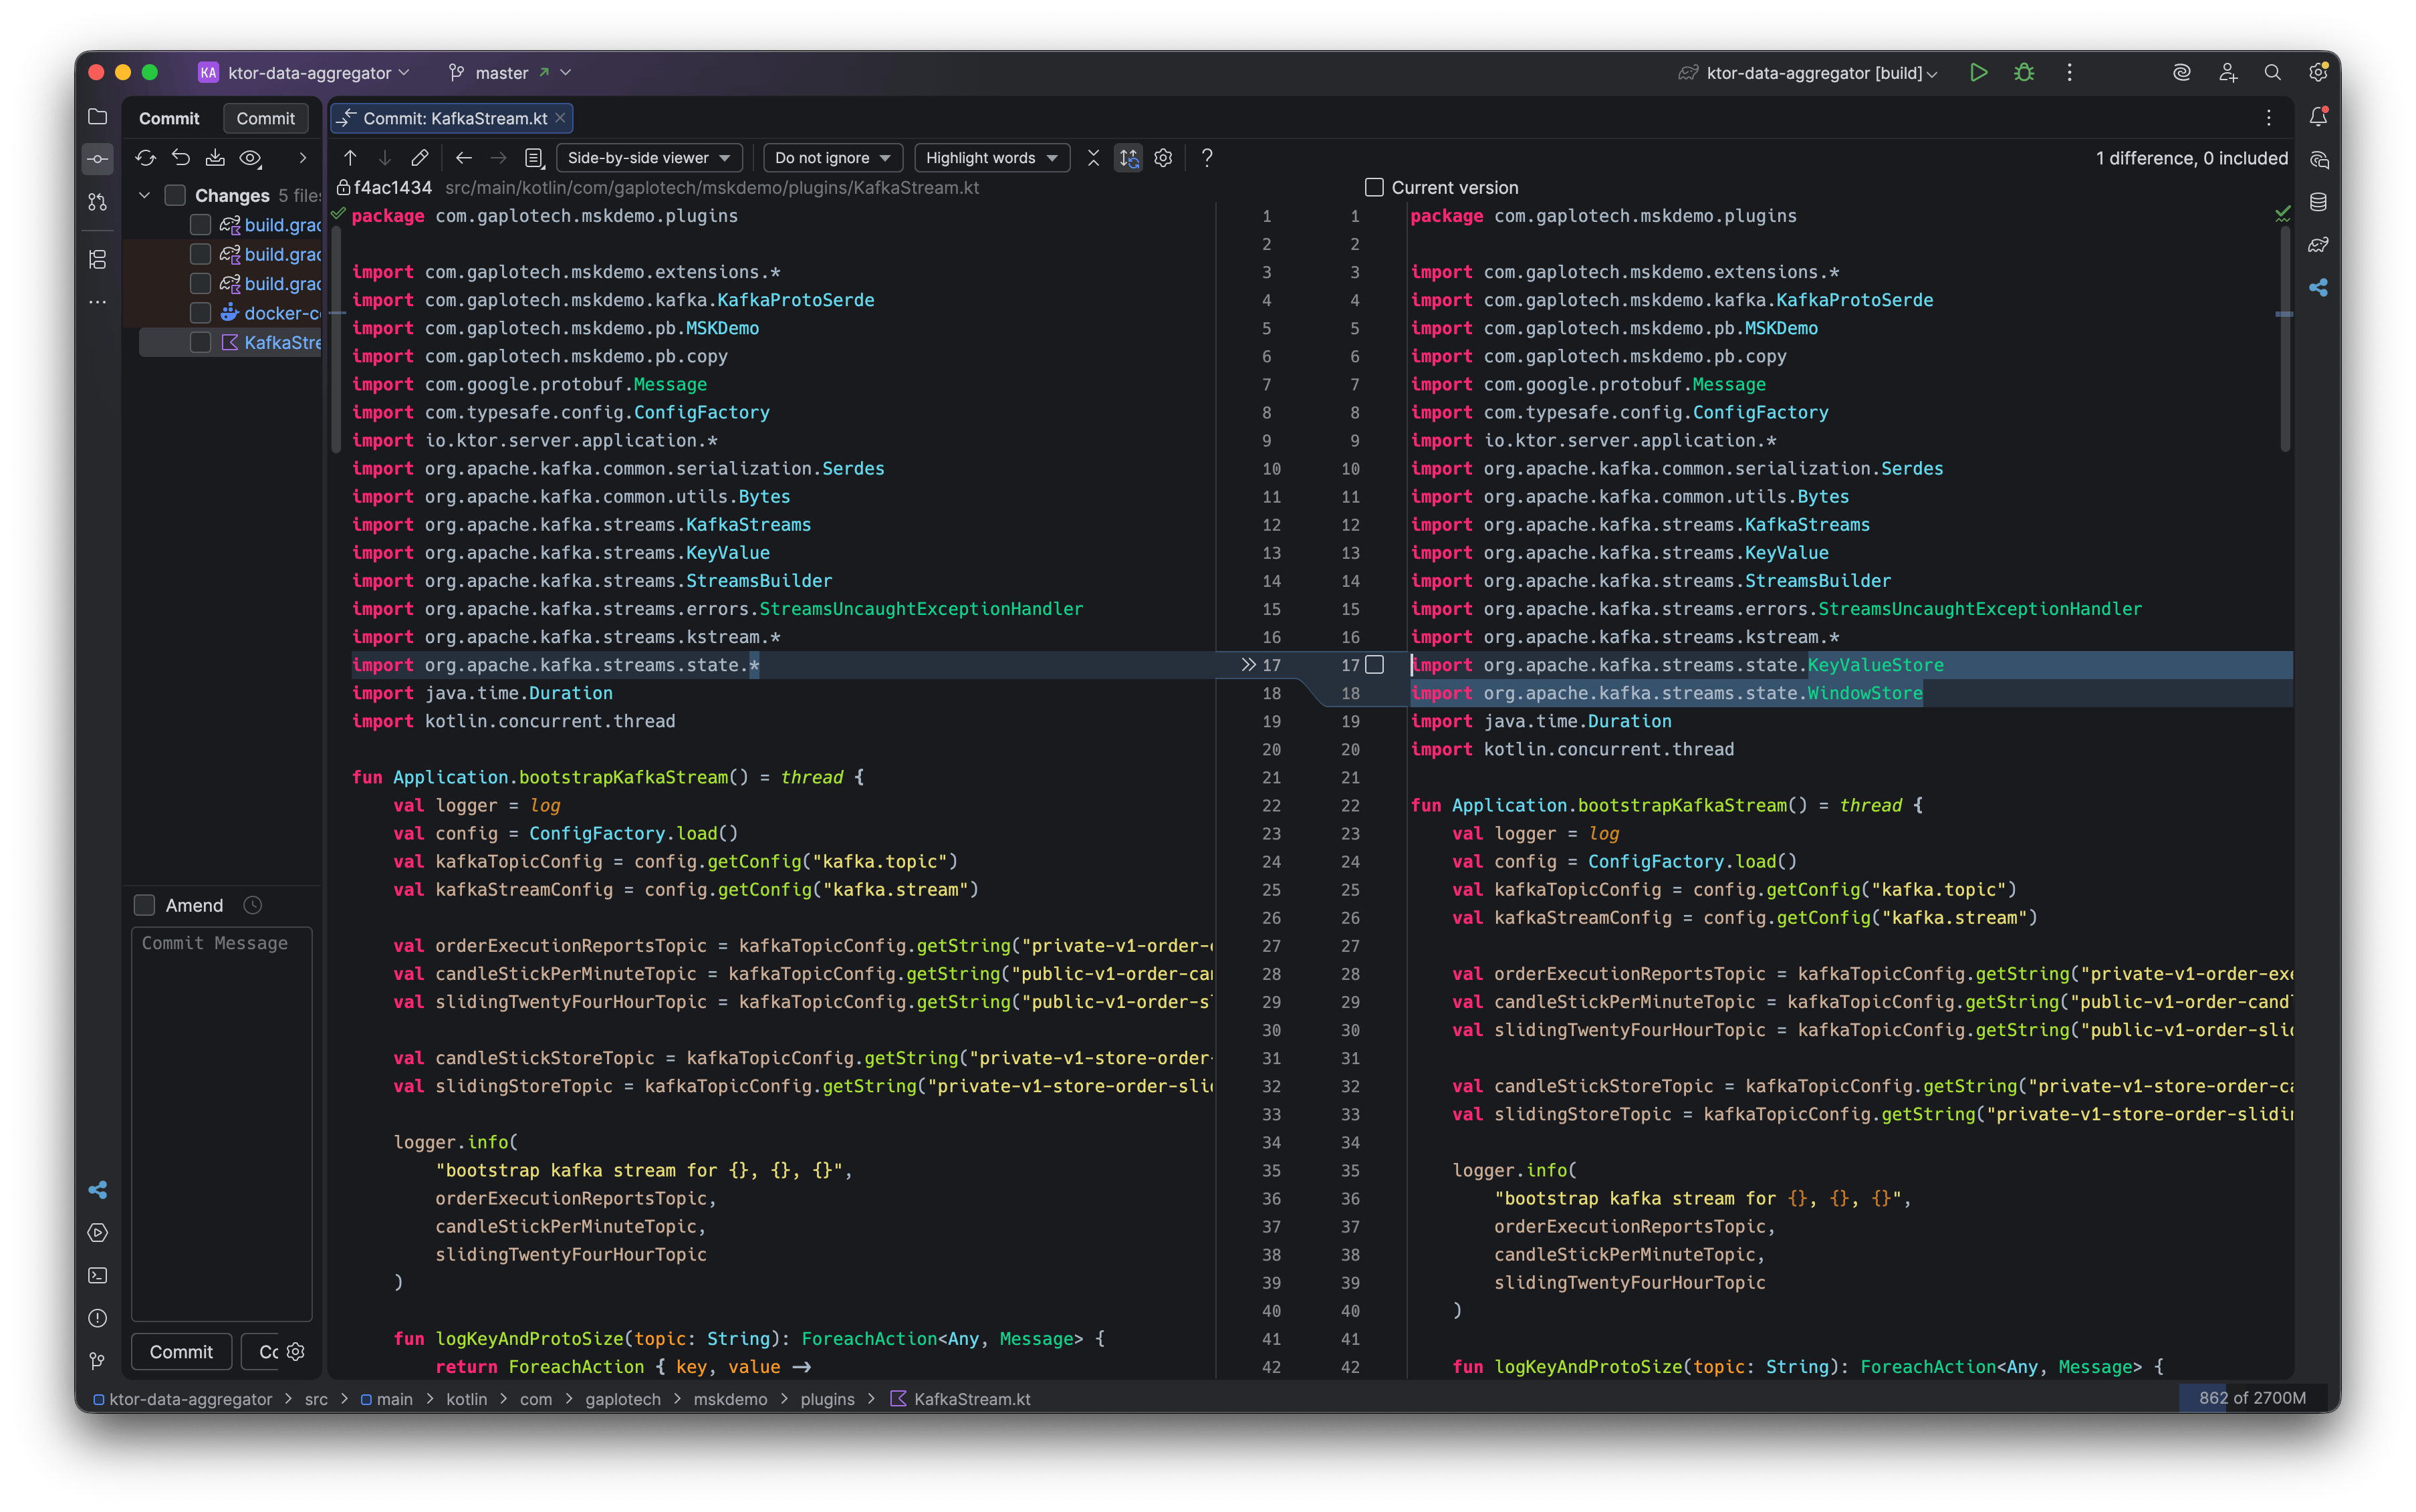Start debugging with the bug icon
The image size is (2416, 1512).
click(2024, 72)
